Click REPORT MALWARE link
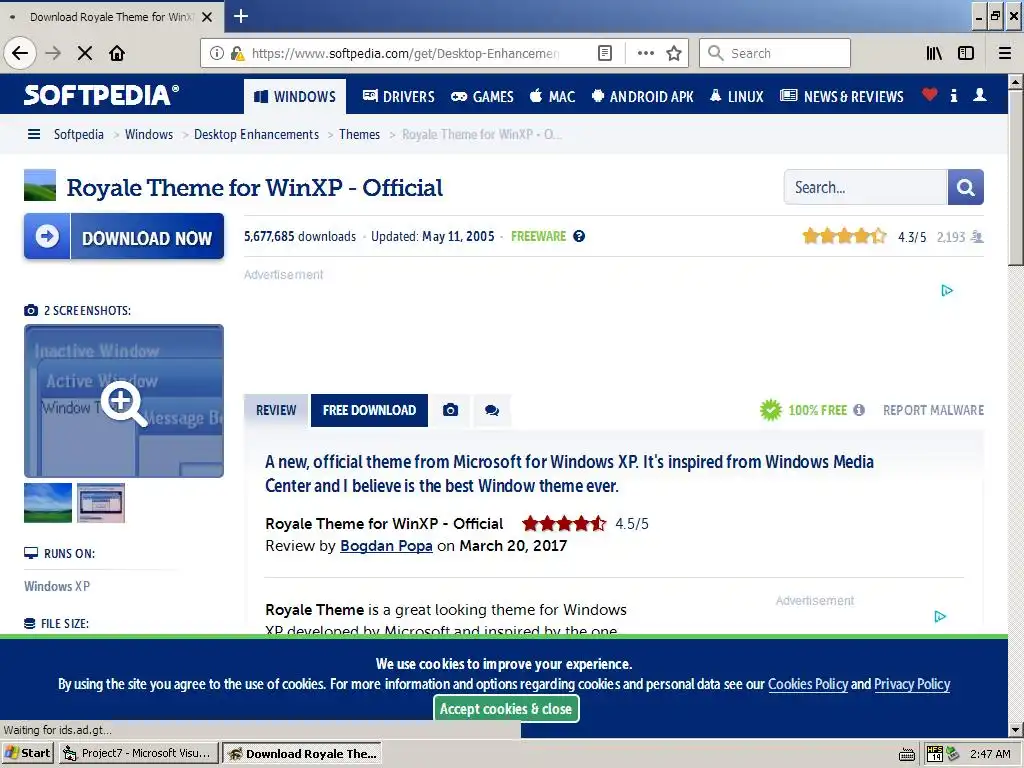Screen dimensions: 1024x768 pos(933,410)
